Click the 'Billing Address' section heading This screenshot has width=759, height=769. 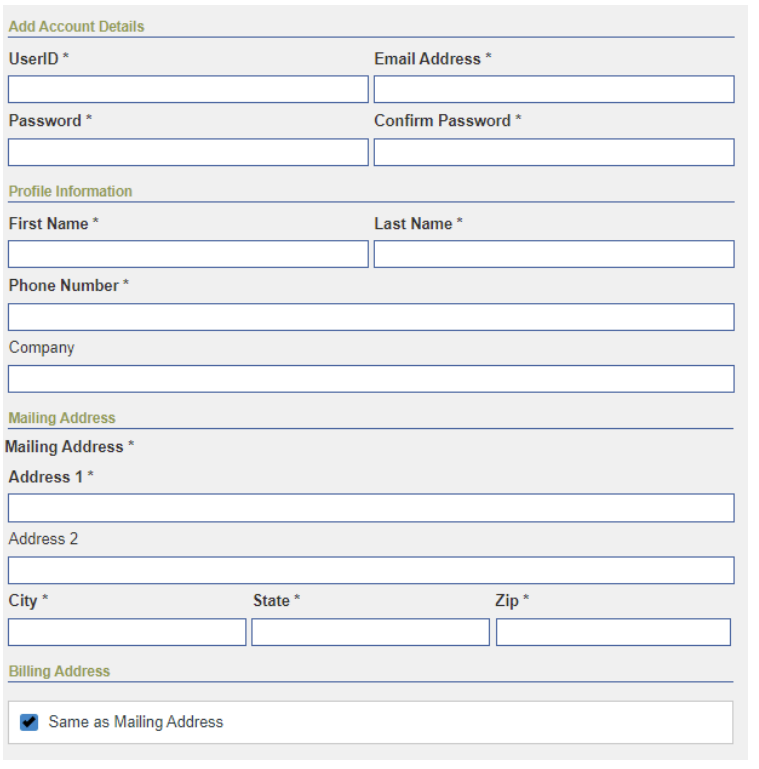click(x=59, y=671)
